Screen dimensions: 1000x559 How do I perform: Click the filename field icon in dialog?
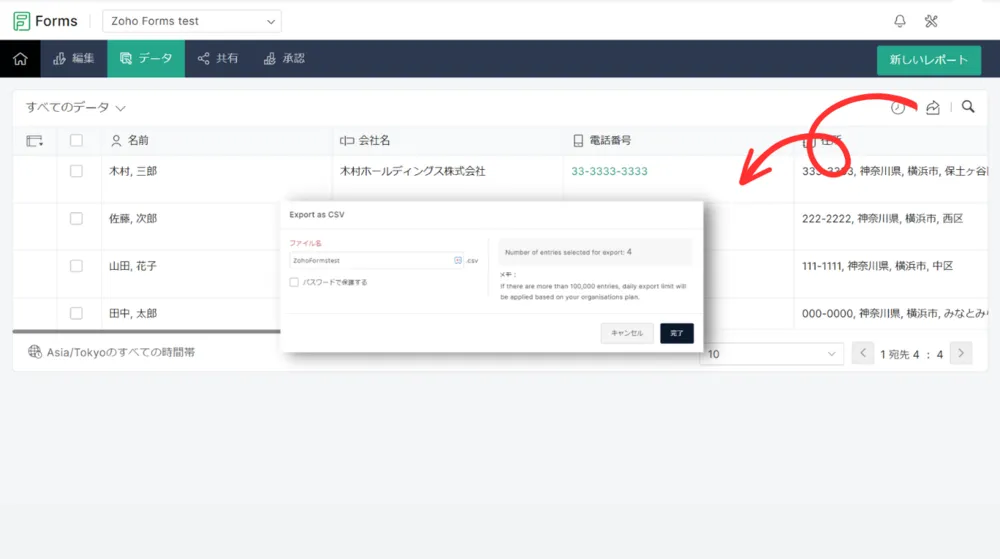point(458,260)
